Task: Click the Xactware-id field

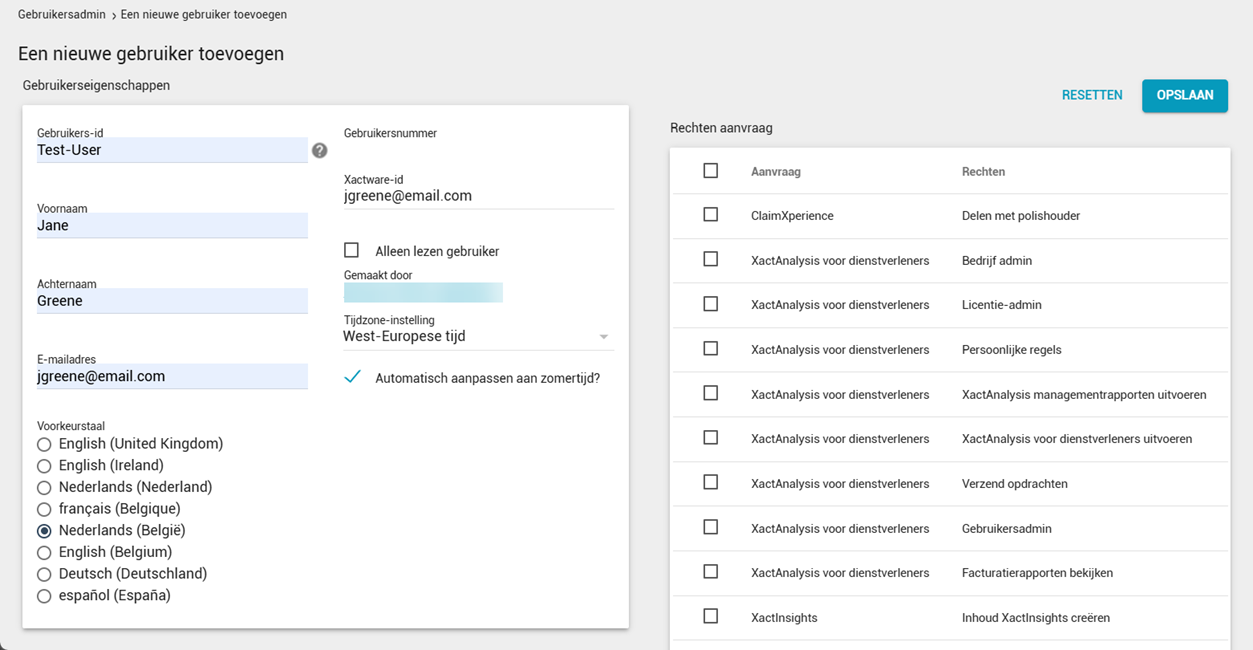Action: [x=477, y=197]
